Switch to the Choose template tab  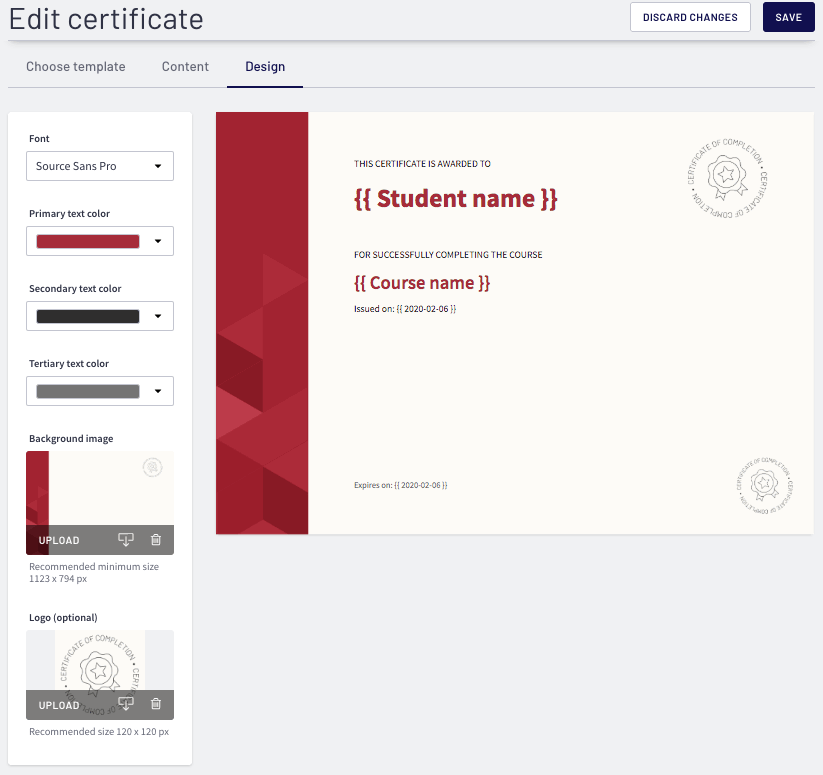(x=76, y=67)
